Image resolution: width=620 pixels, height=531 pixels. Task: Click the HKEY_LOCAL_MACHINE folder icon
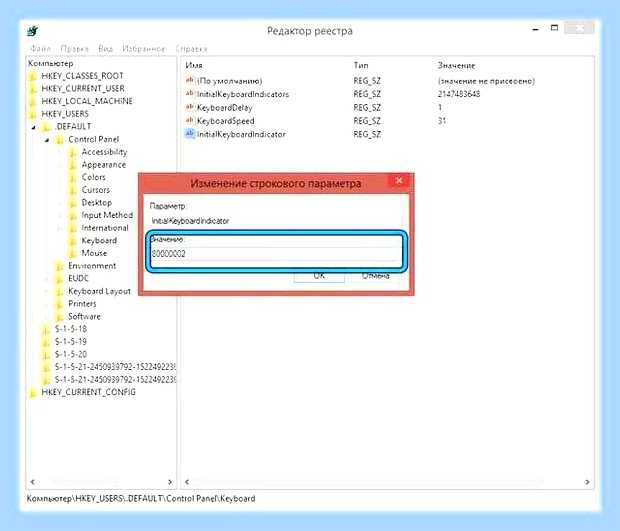tap(33, 102)
